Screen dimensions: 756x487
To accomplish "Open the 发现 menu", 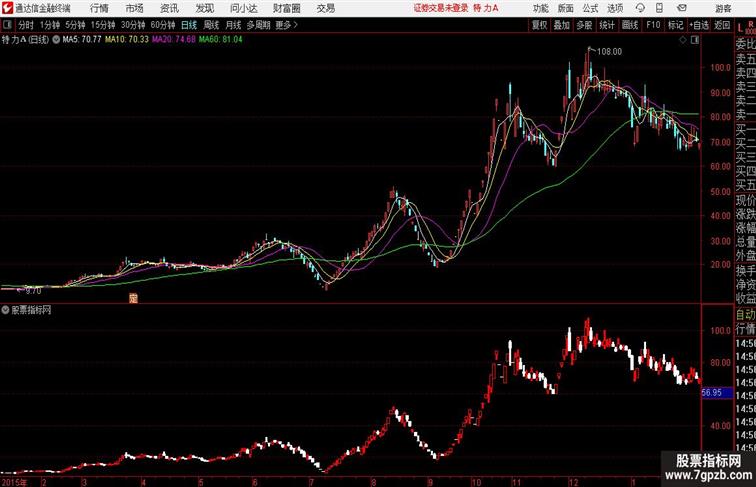I will 205,8.
